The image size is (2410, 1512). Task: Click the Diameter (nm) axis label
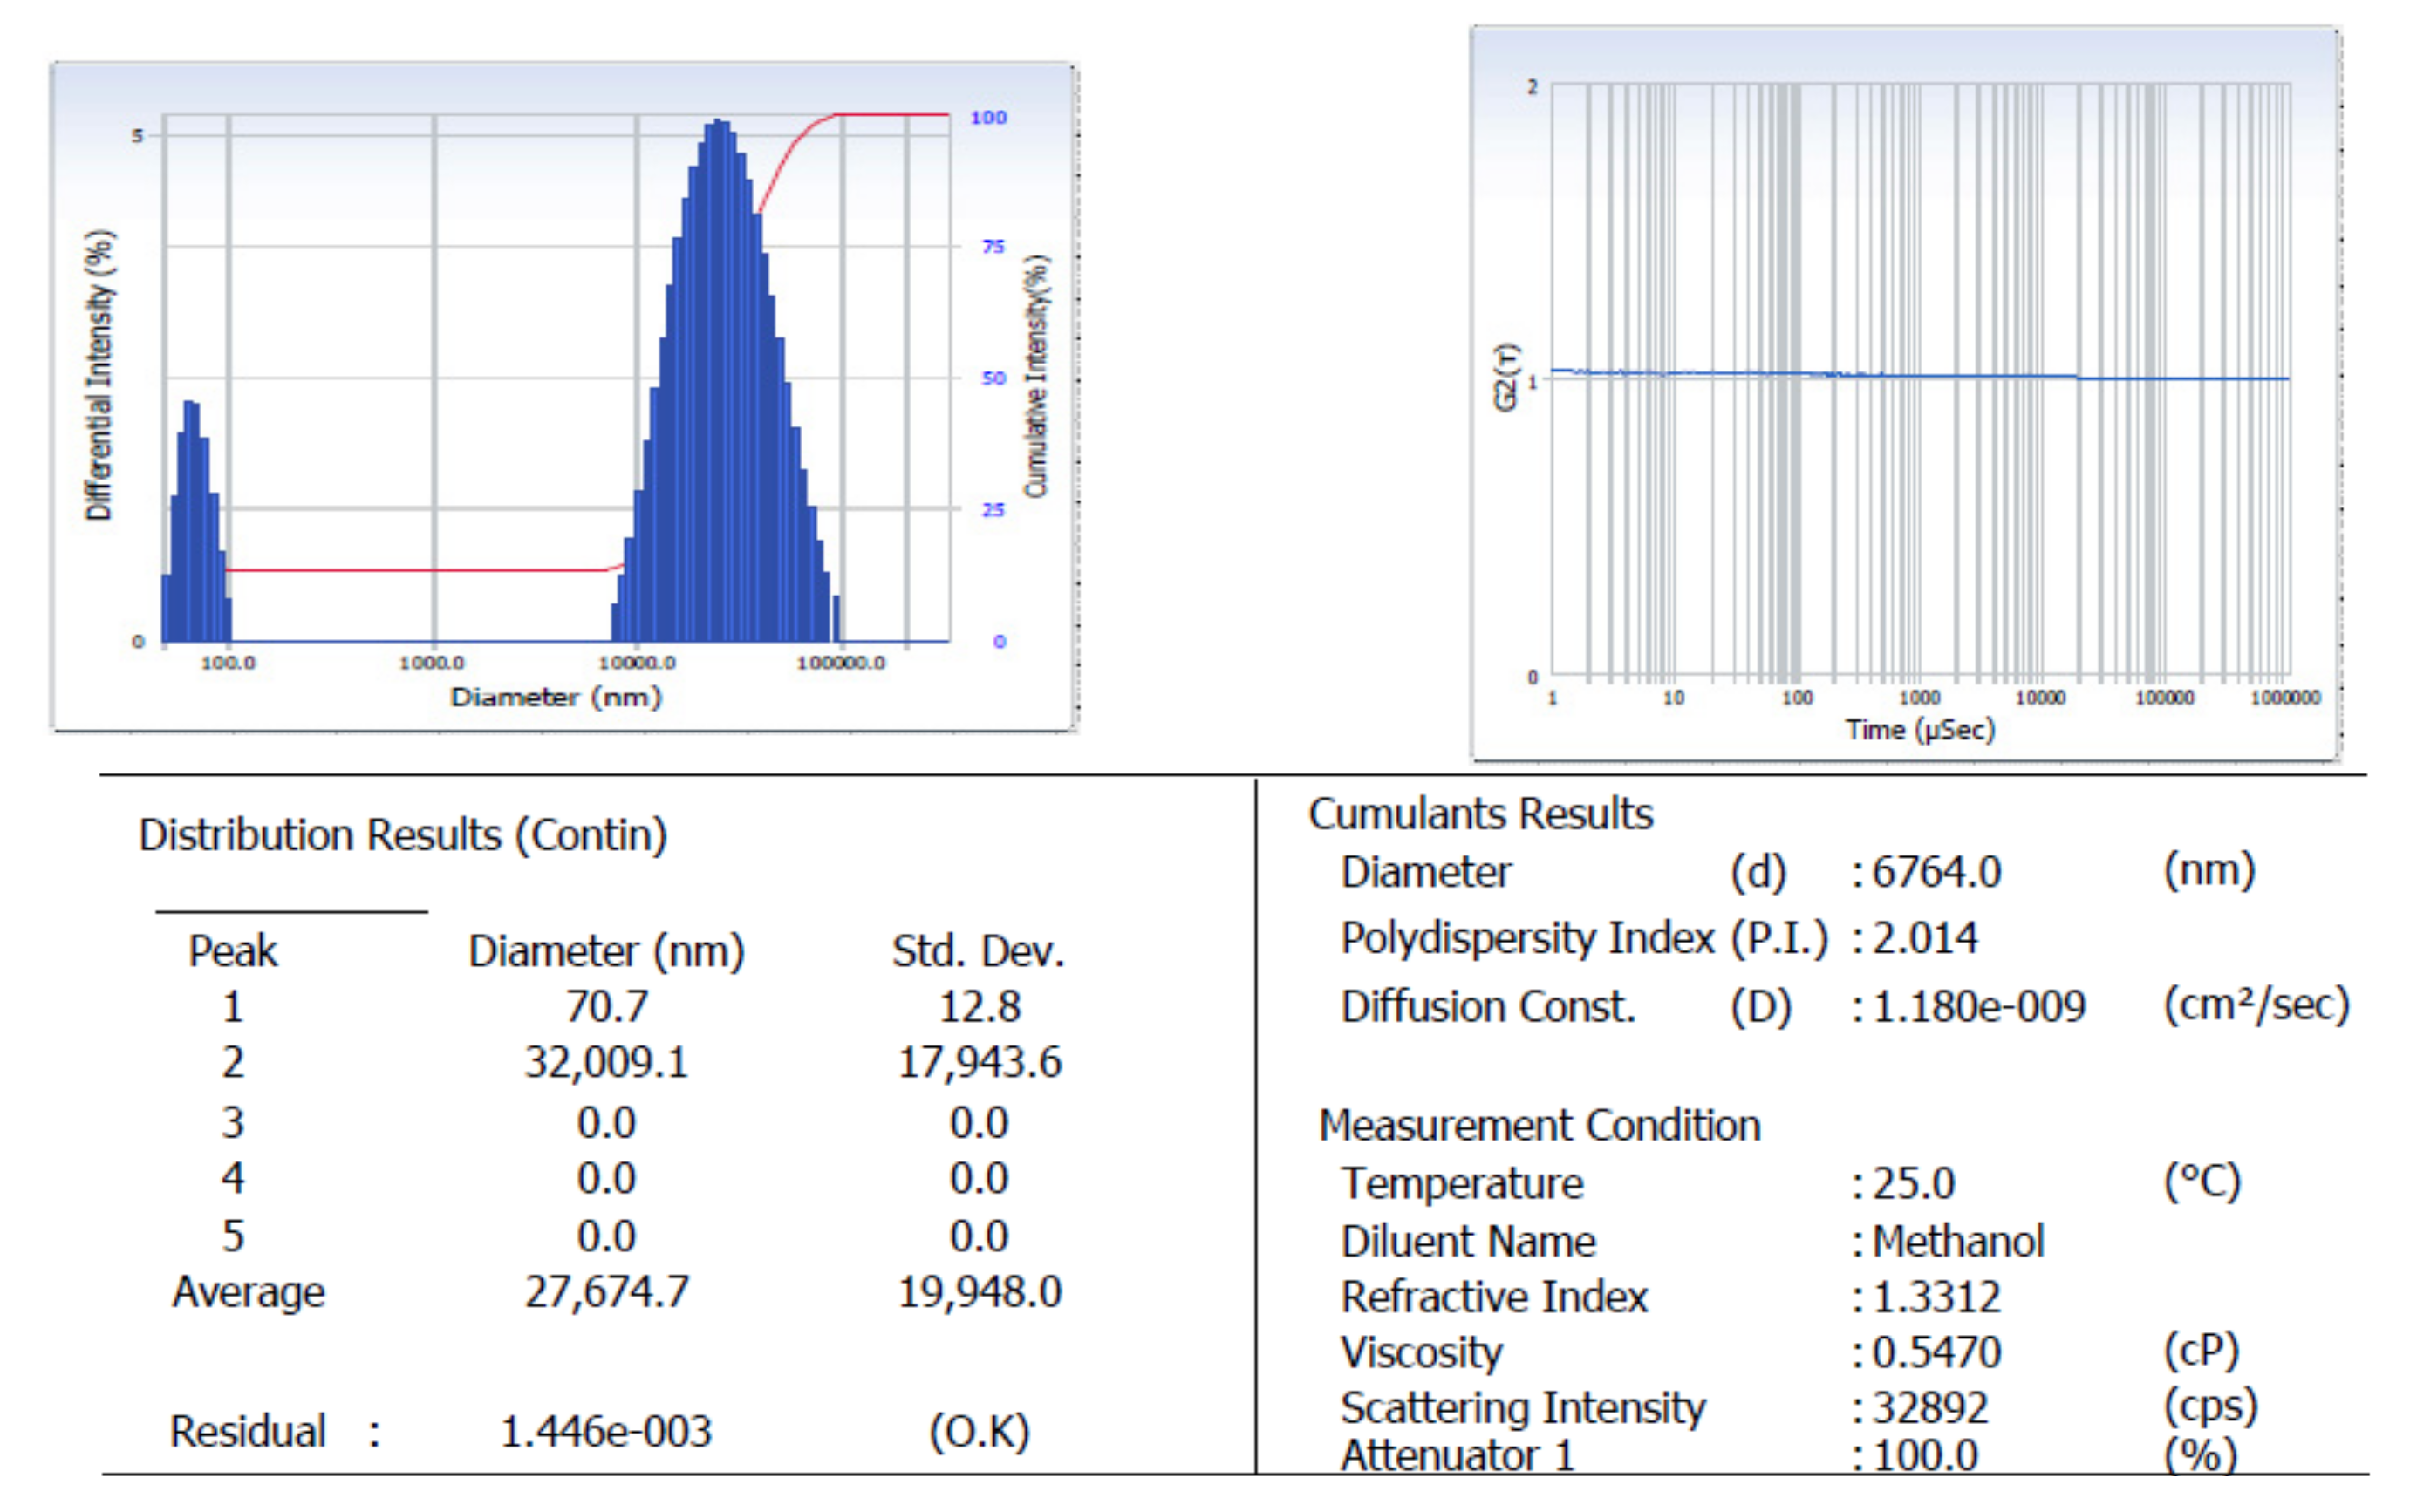coord(556,697)
